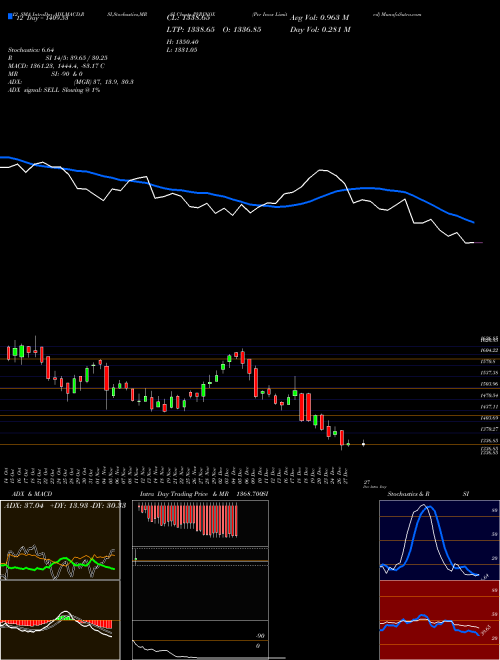Viewport: 500px width, 660px height.
Task: Click the "-90" label in MR panel
Action: pos(258,636)
